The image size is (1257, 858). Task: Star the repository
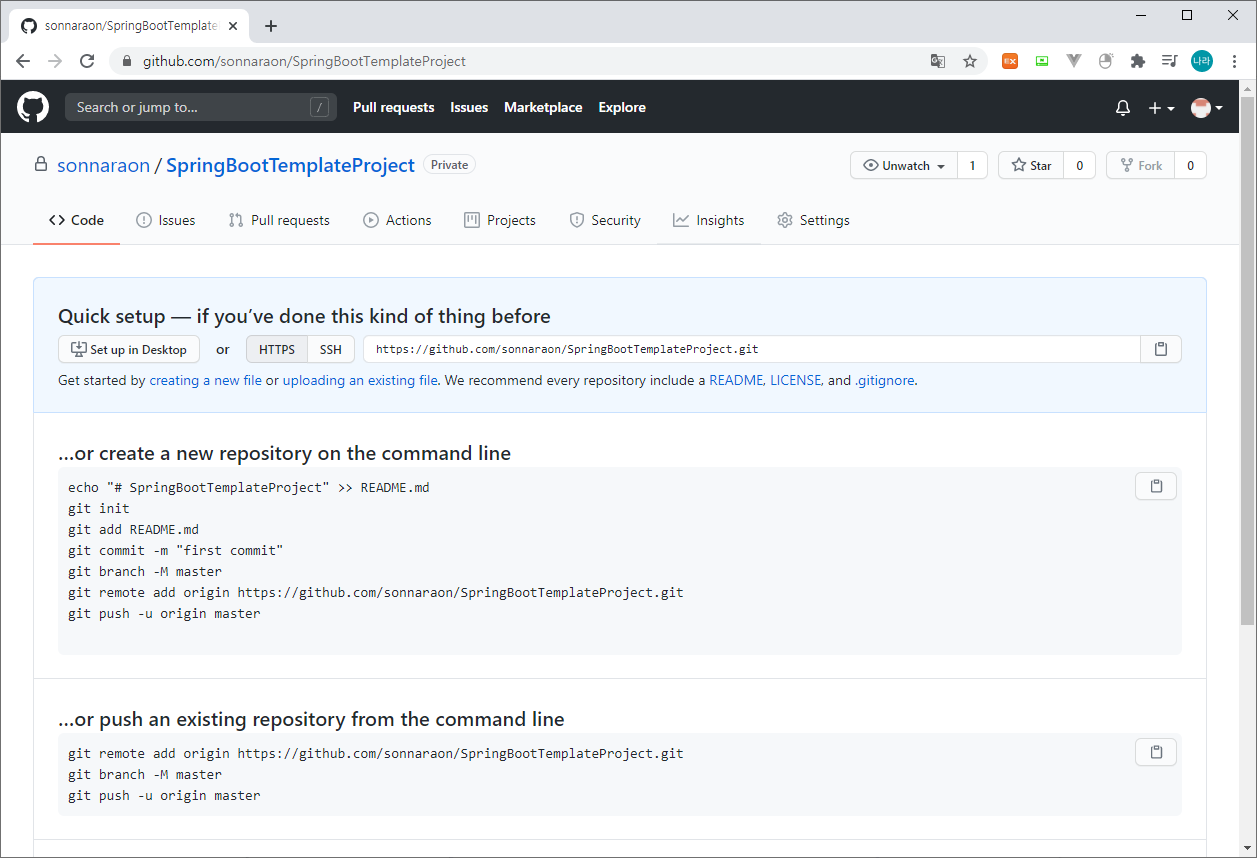pyautogui.click(x=1031, y=165)
